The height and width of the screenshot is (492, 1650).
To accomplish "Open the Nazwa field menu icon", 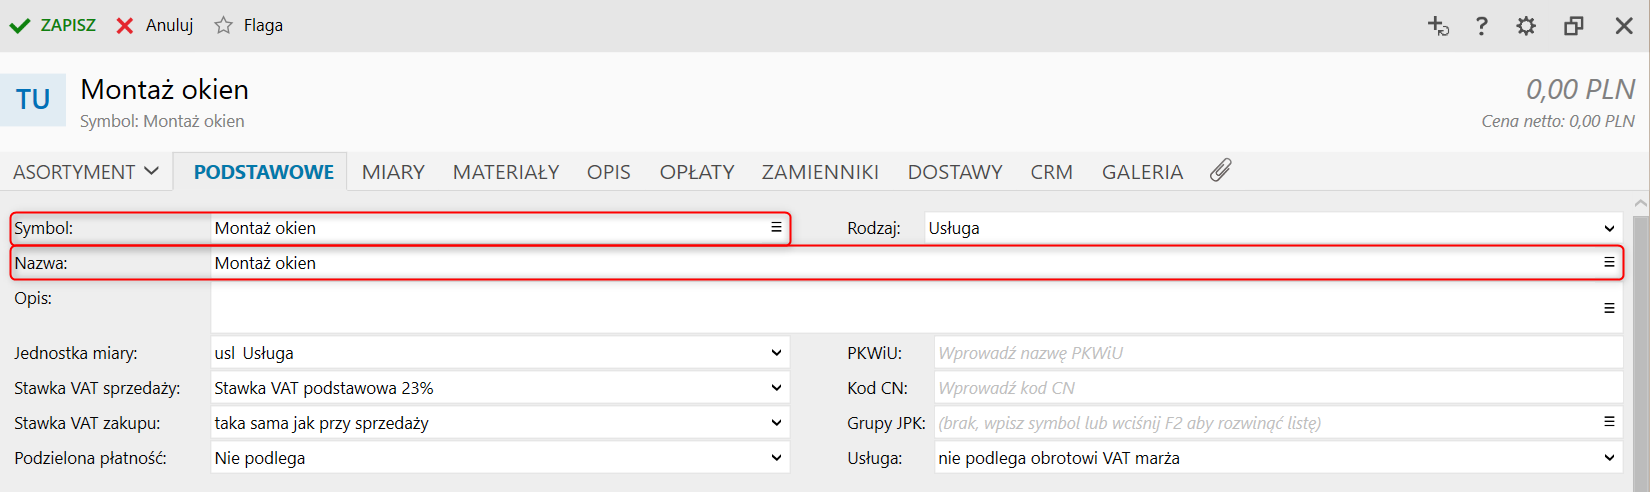I will (1609, 263).
